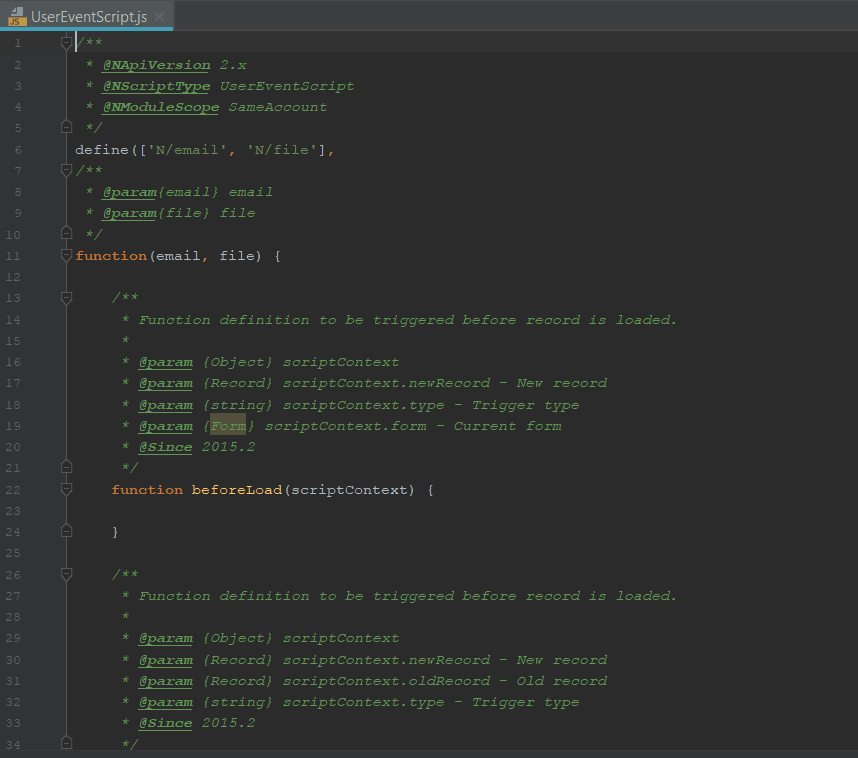Viewport: 858px width, 758px height.
Task: Select the UserEventScript.js editor tab
Action: (x=86, y=16)
